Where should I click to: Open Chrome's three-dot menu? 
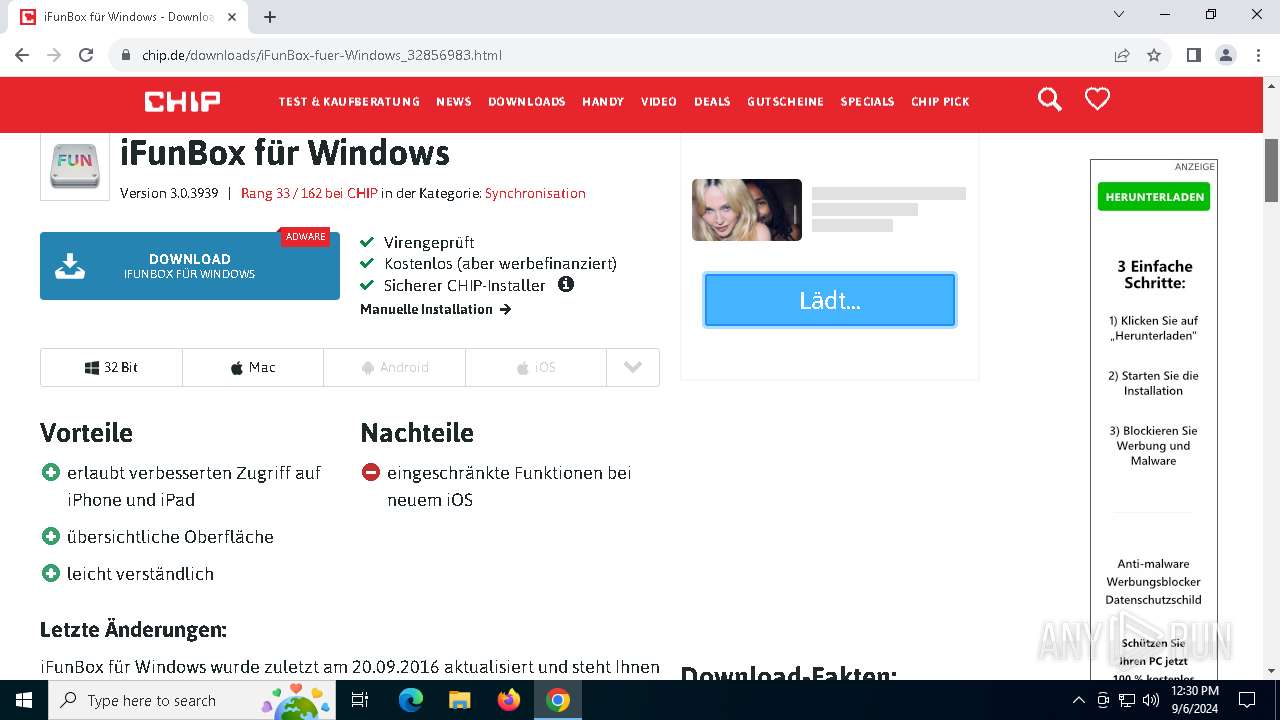pyautogui.click(x=1257, y=55)
